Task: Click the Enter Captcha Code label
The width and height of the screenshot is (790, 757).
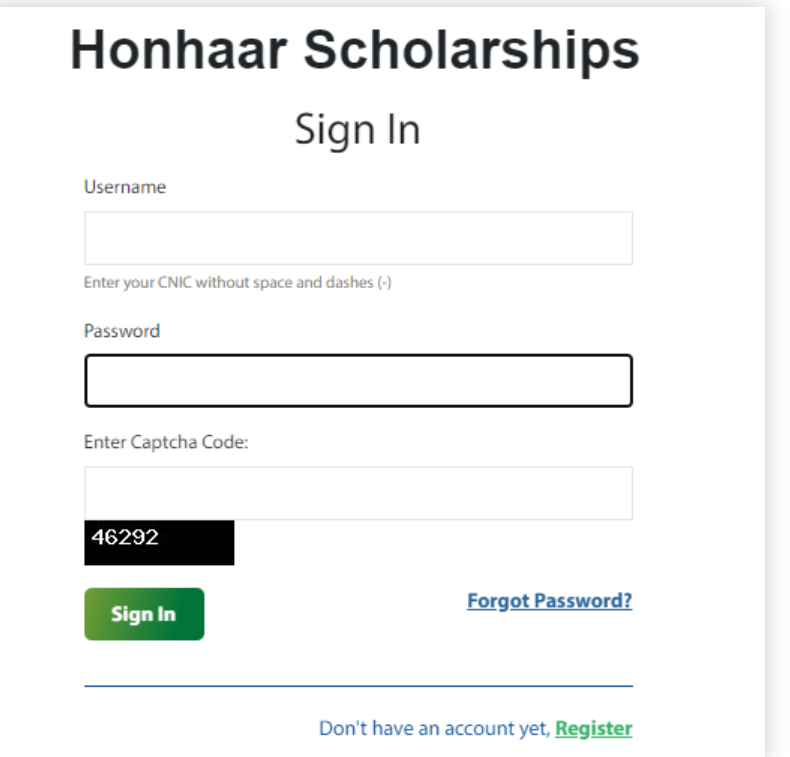Action: (x=166, y=441)
